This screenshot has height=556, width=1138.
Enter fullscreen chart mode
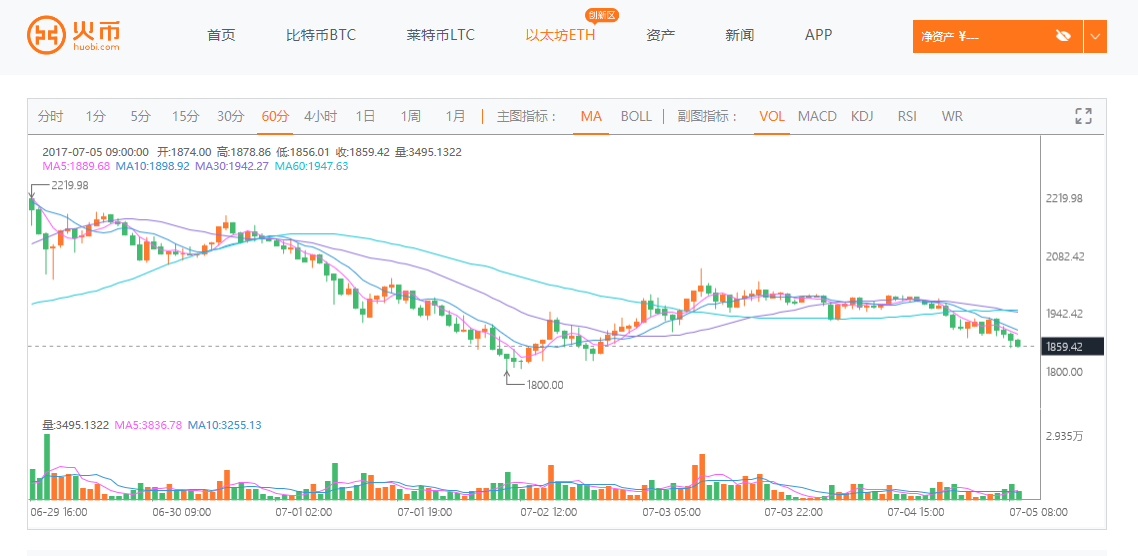(x=1083, y=116)
